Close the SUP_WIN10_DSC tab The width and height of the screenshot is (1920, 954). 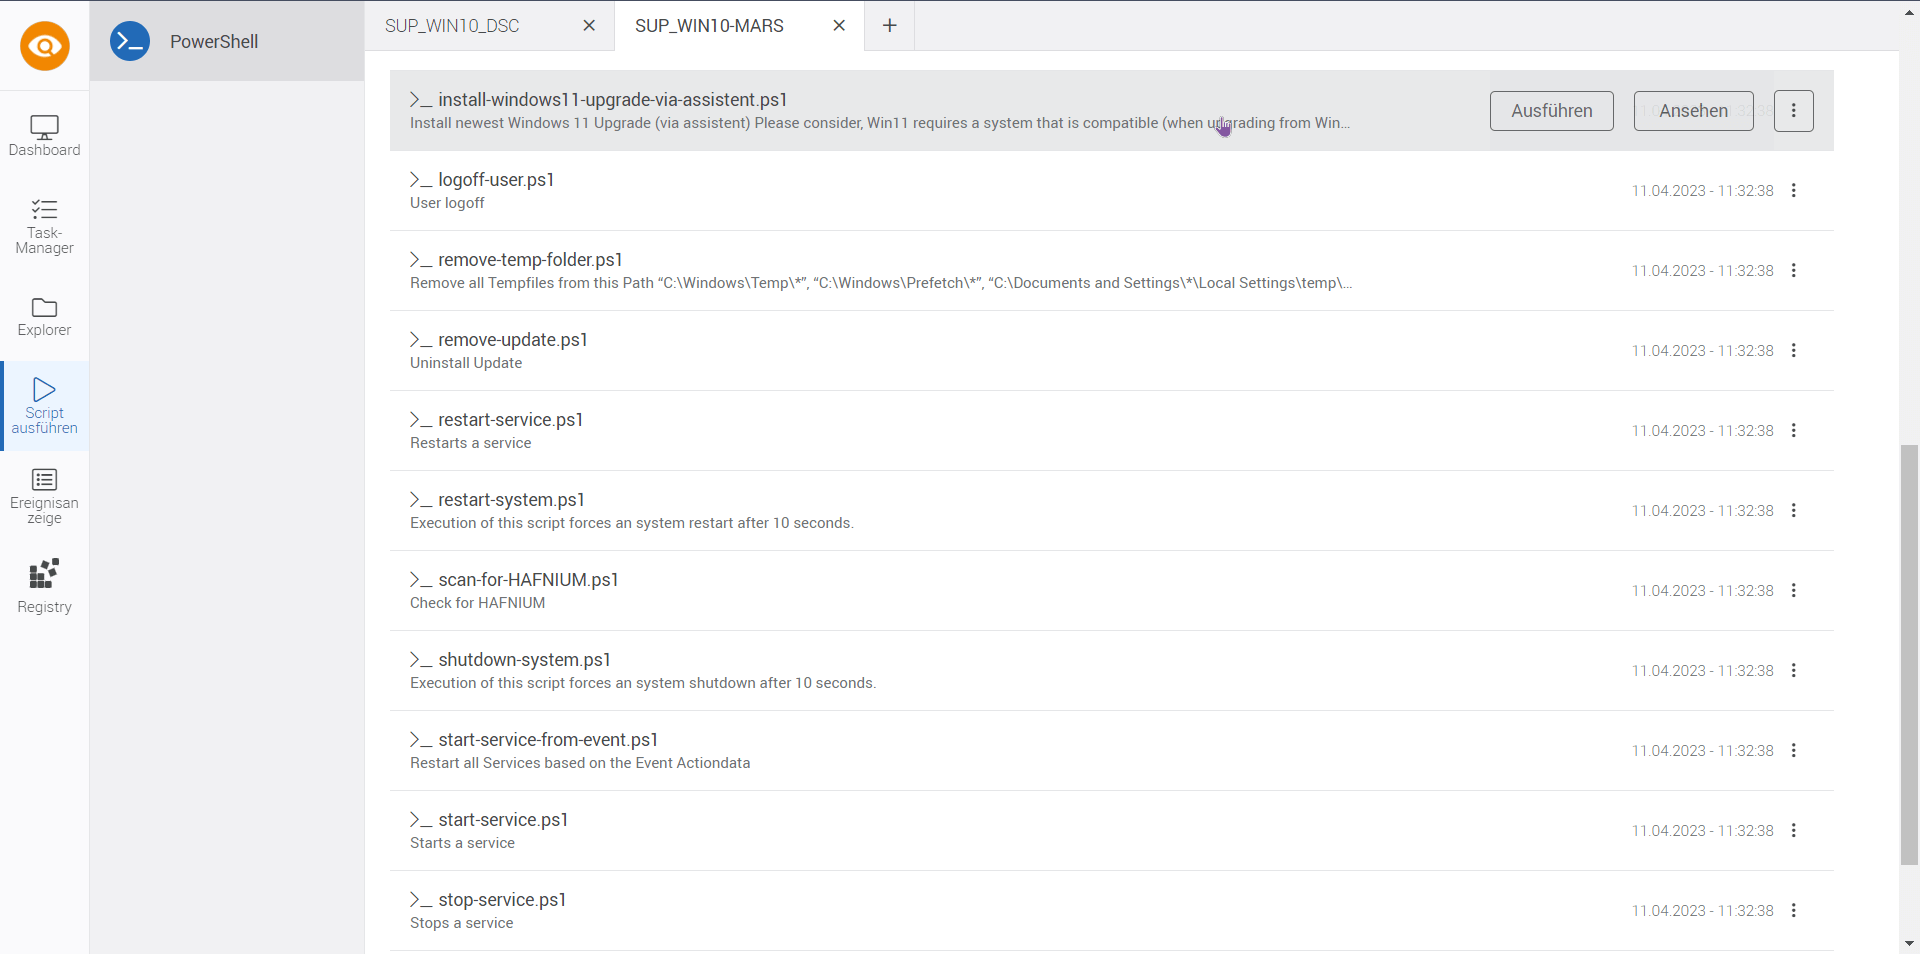pos(589,26)
